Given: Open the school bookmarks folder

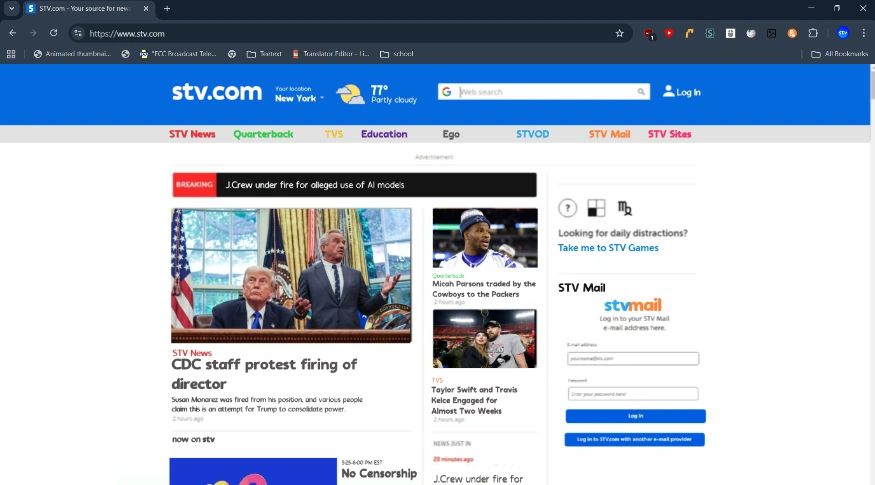Looking at the screenshot, I should (x=397, y=54).
